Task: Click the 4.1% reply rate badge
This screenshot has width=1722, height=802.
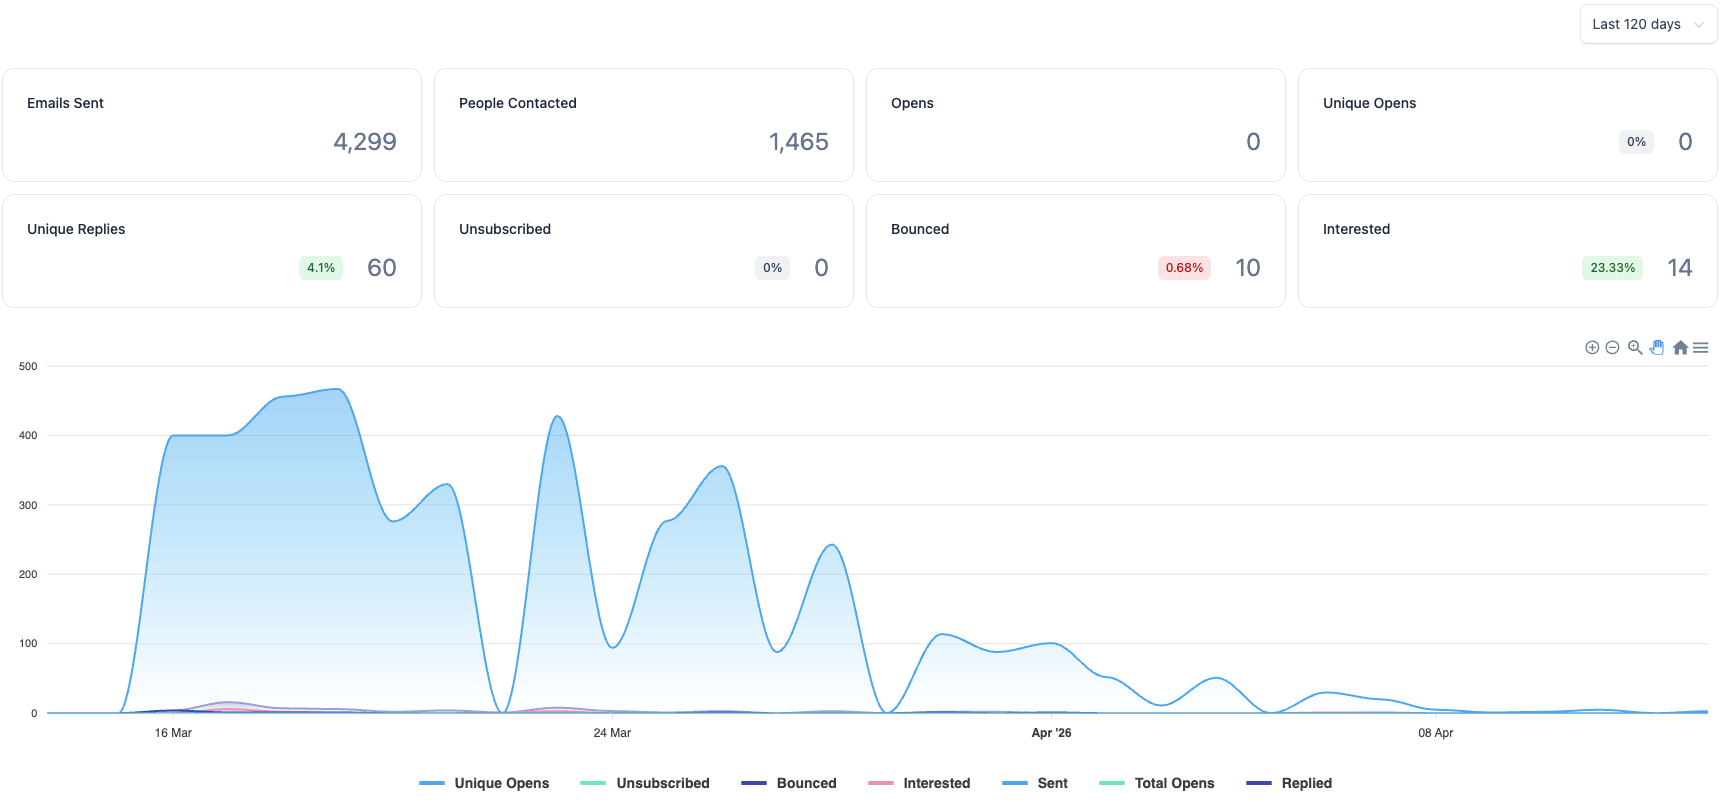Action: [x=321, y=268]
